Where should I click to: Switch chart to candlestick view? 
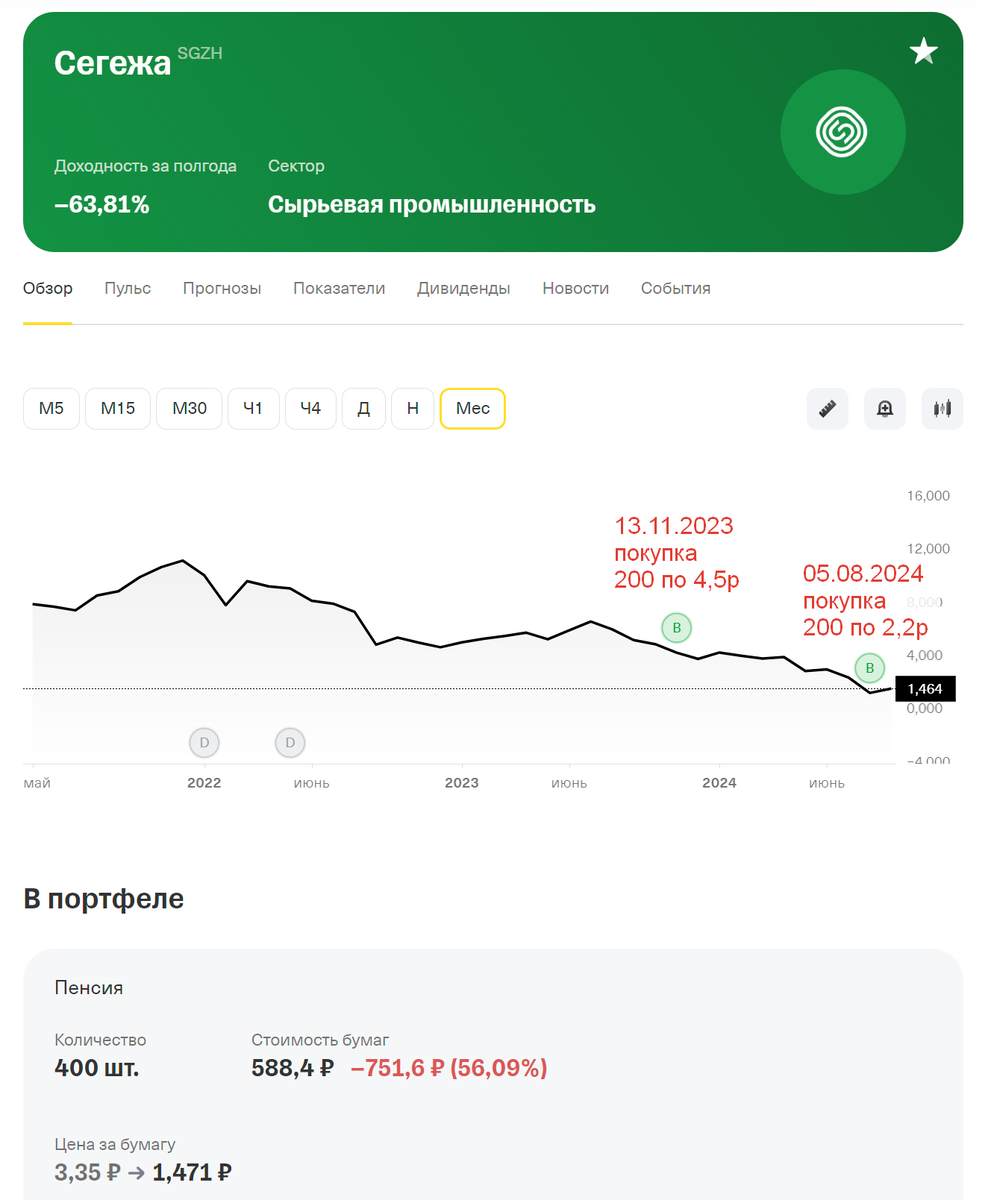coord(941,408)
